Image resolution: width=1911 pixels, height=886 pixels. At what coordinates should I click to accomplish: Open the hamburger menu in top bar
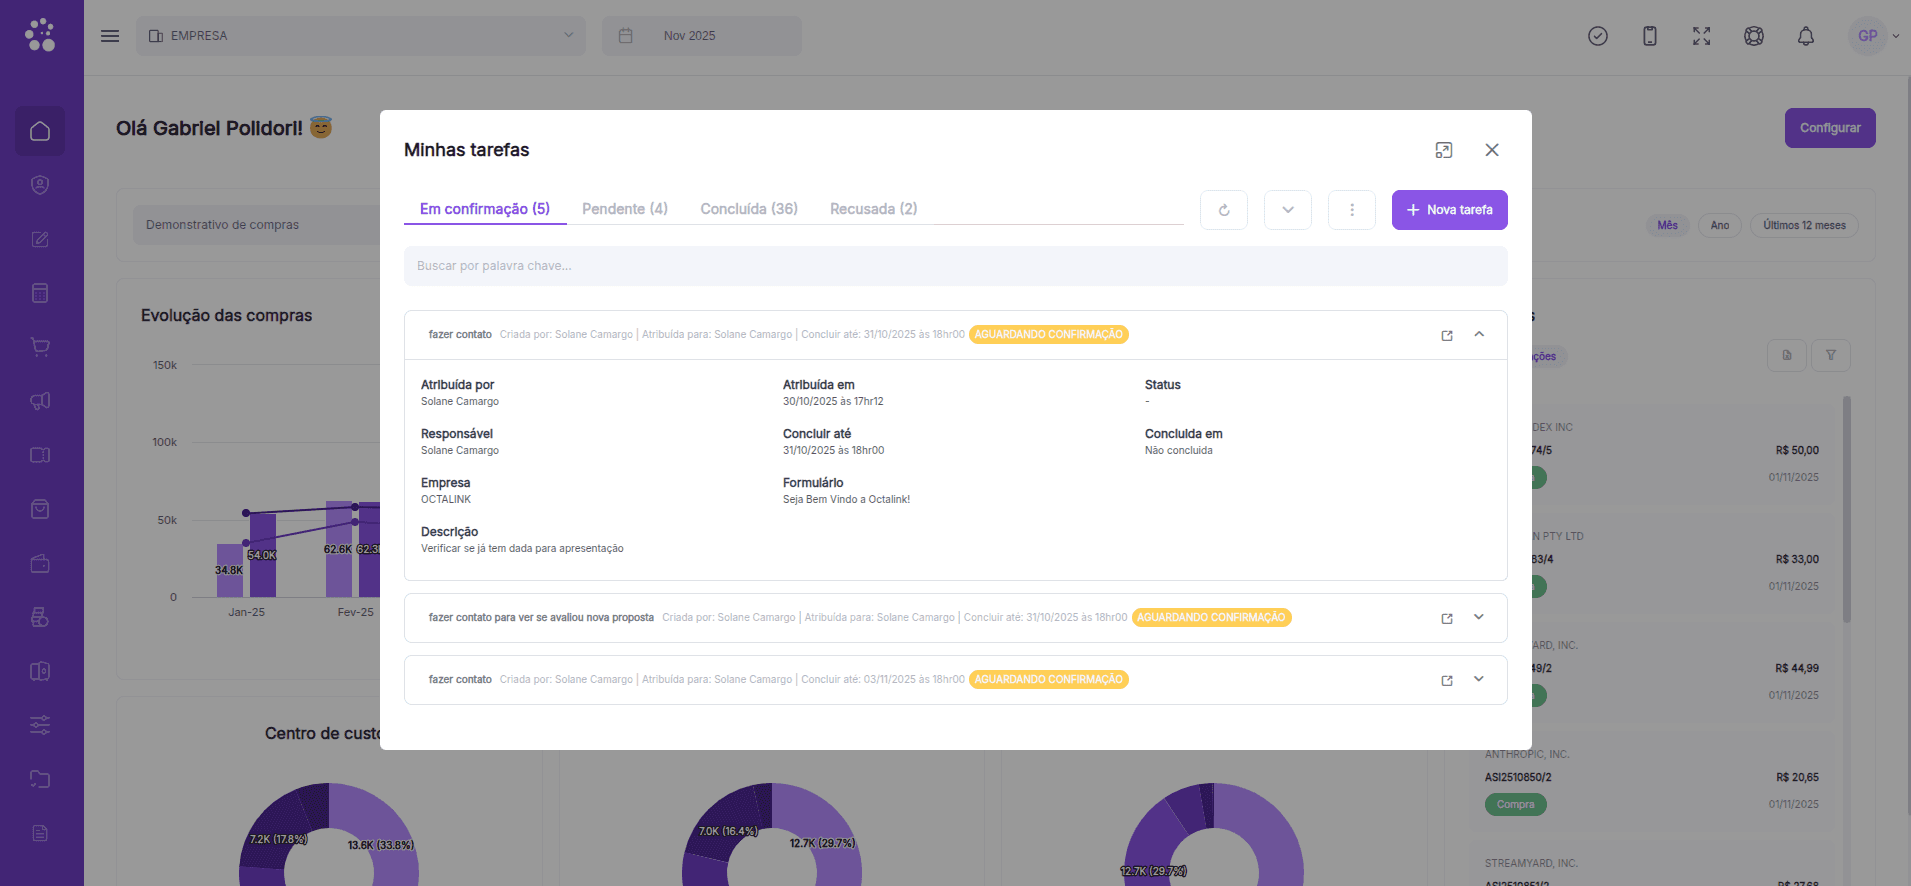tap(110, 36)
